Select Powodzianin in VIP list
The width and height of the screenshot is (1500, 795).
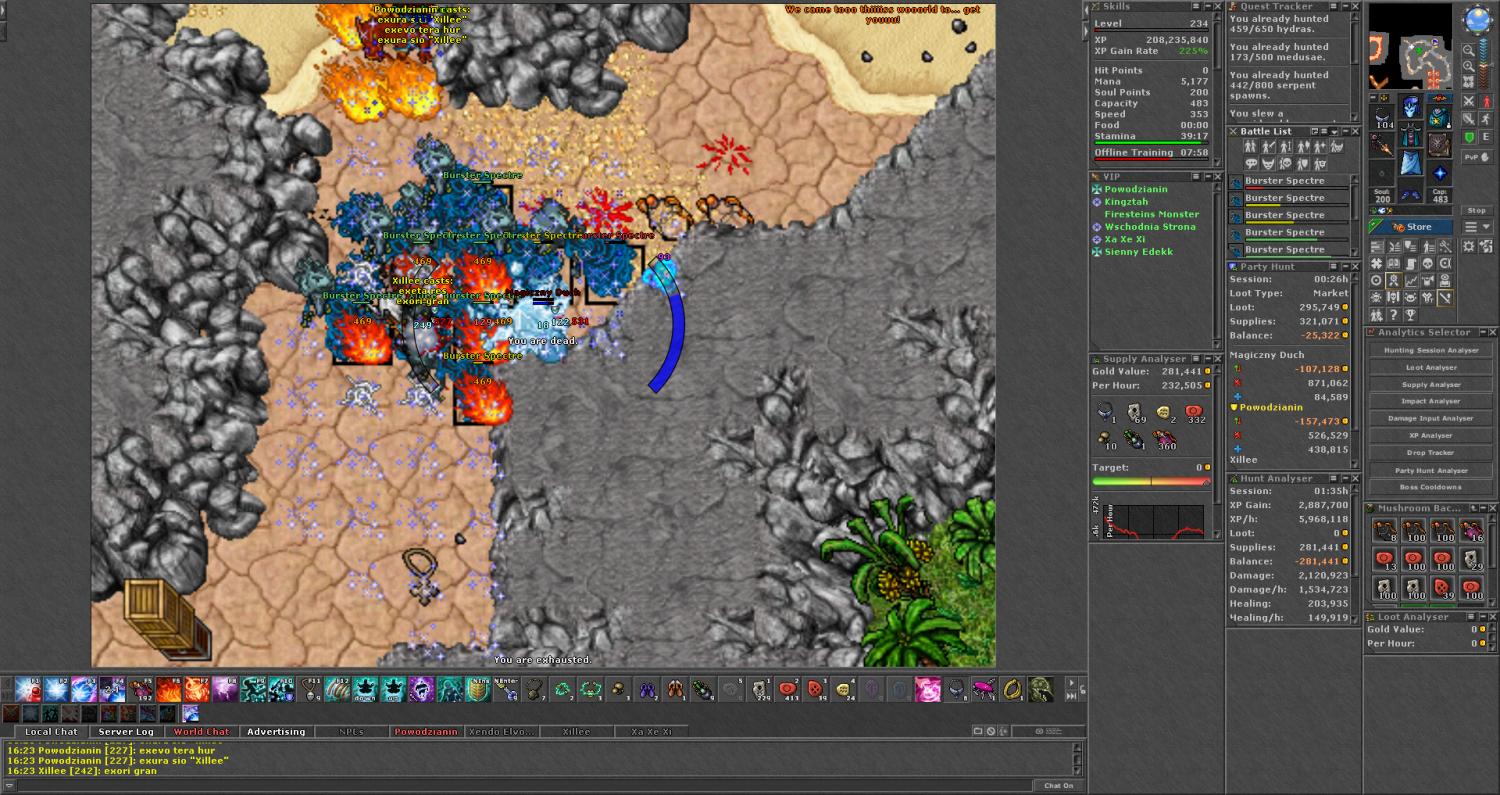click(x=1135, y=189)
